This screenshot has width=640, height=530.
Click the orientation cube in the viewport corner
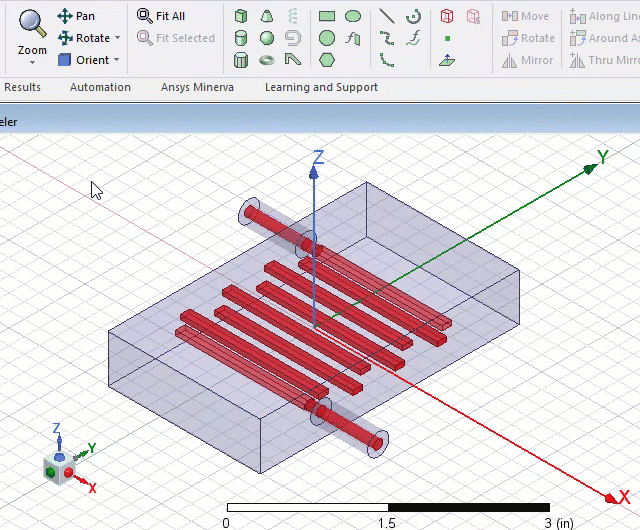tap(58, 468)
